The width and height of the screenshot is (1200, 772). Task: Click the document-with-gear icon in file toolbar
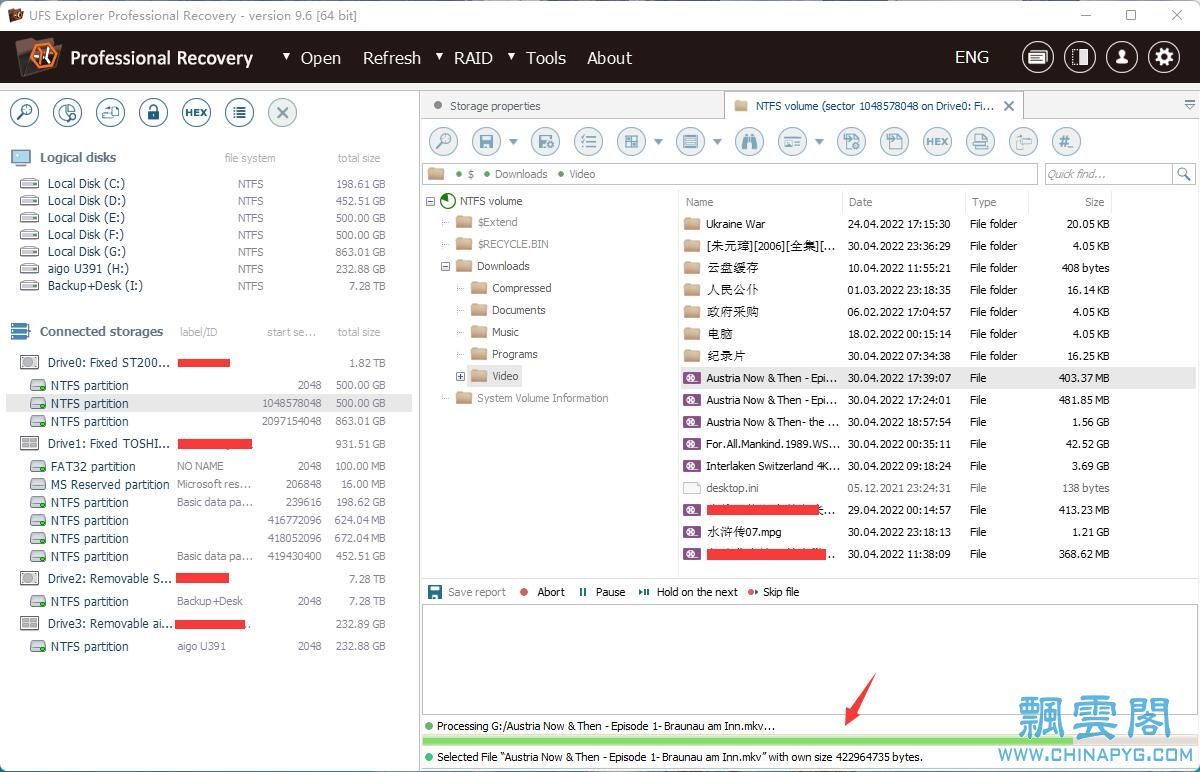click(x=851, y=141)
